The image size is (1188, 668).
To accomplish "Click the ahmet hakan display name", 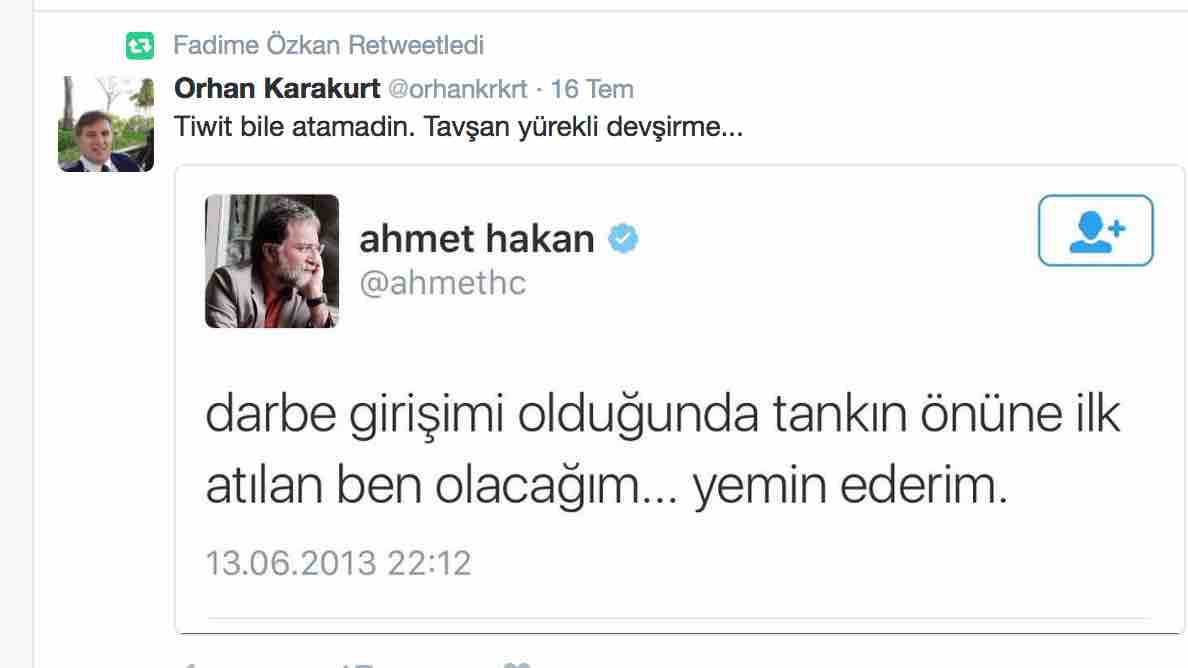I will click(477, 239).
